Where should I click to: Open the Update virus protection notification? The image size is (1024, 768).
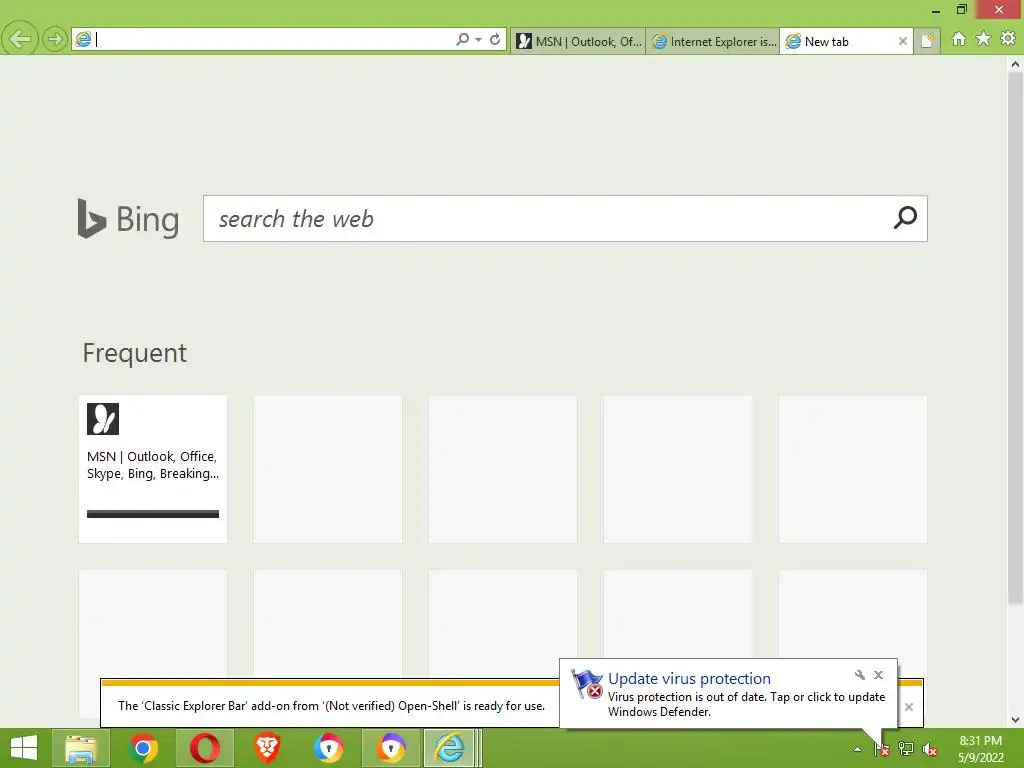728,694
